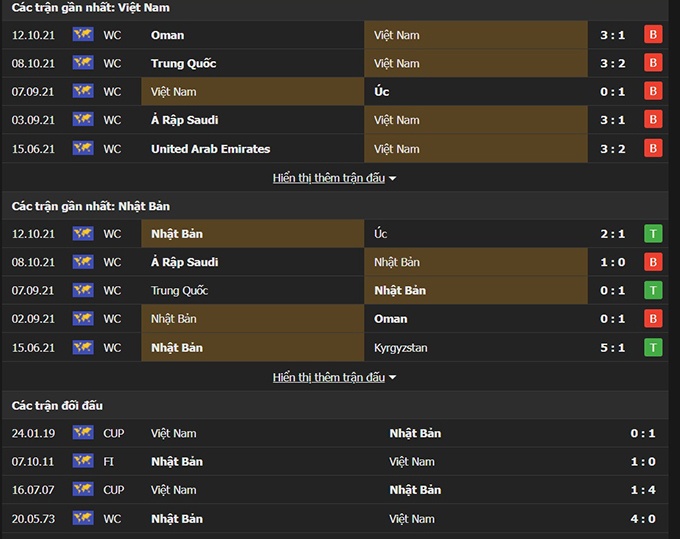
Task: Open the United Arab Emirates vs Việt Nam match
Action: pyautogui.click(x=210, y=149)
